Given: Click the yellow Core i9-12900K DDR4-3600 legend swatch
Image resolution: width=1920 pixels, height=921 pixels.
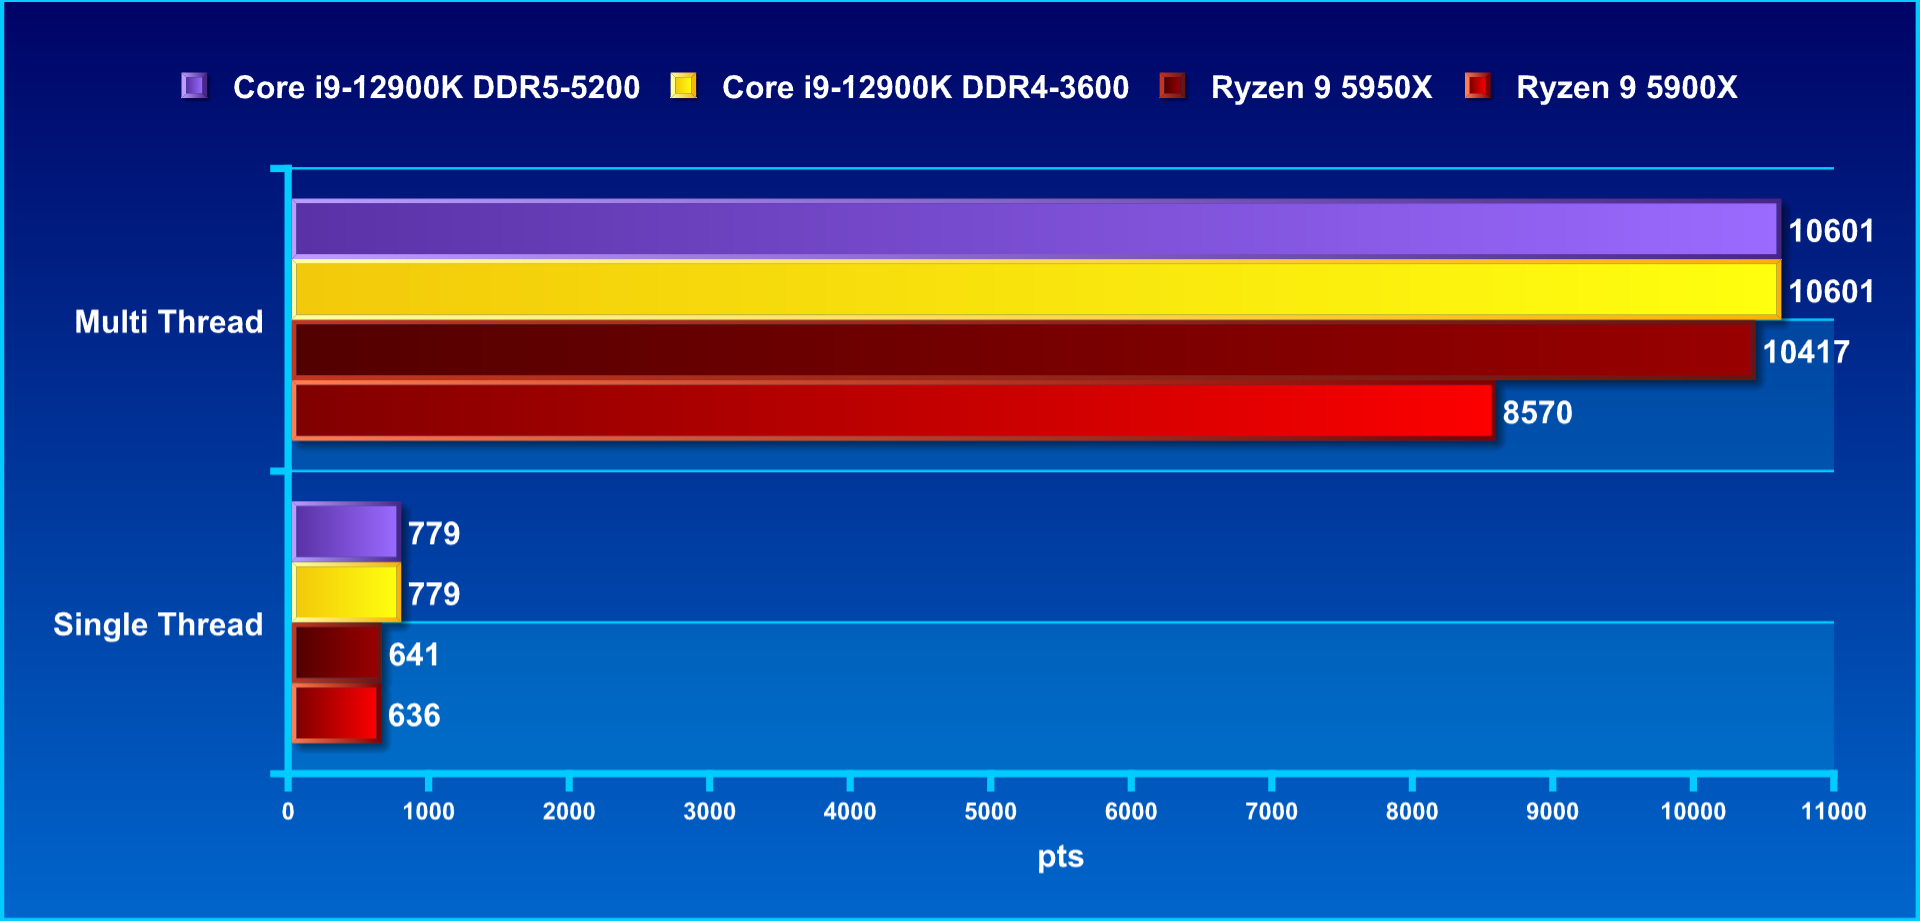Looking at the screenshot, I should (x=683, y=86).
